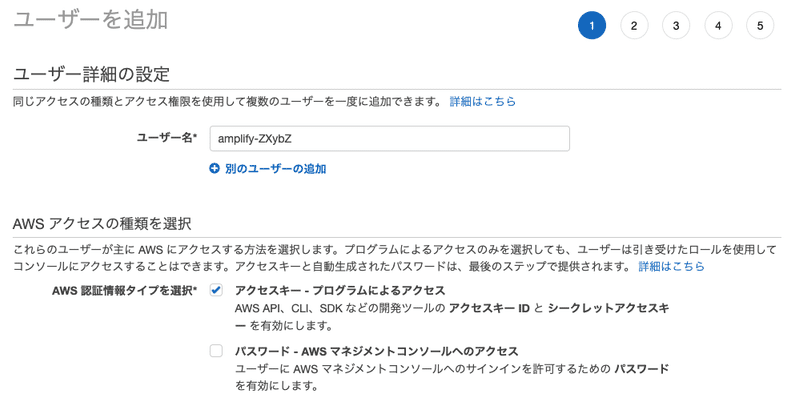Enable the アクセスキー programmatic access checkbox
Screen dimensions: 800x410
[x=216, y=290]
